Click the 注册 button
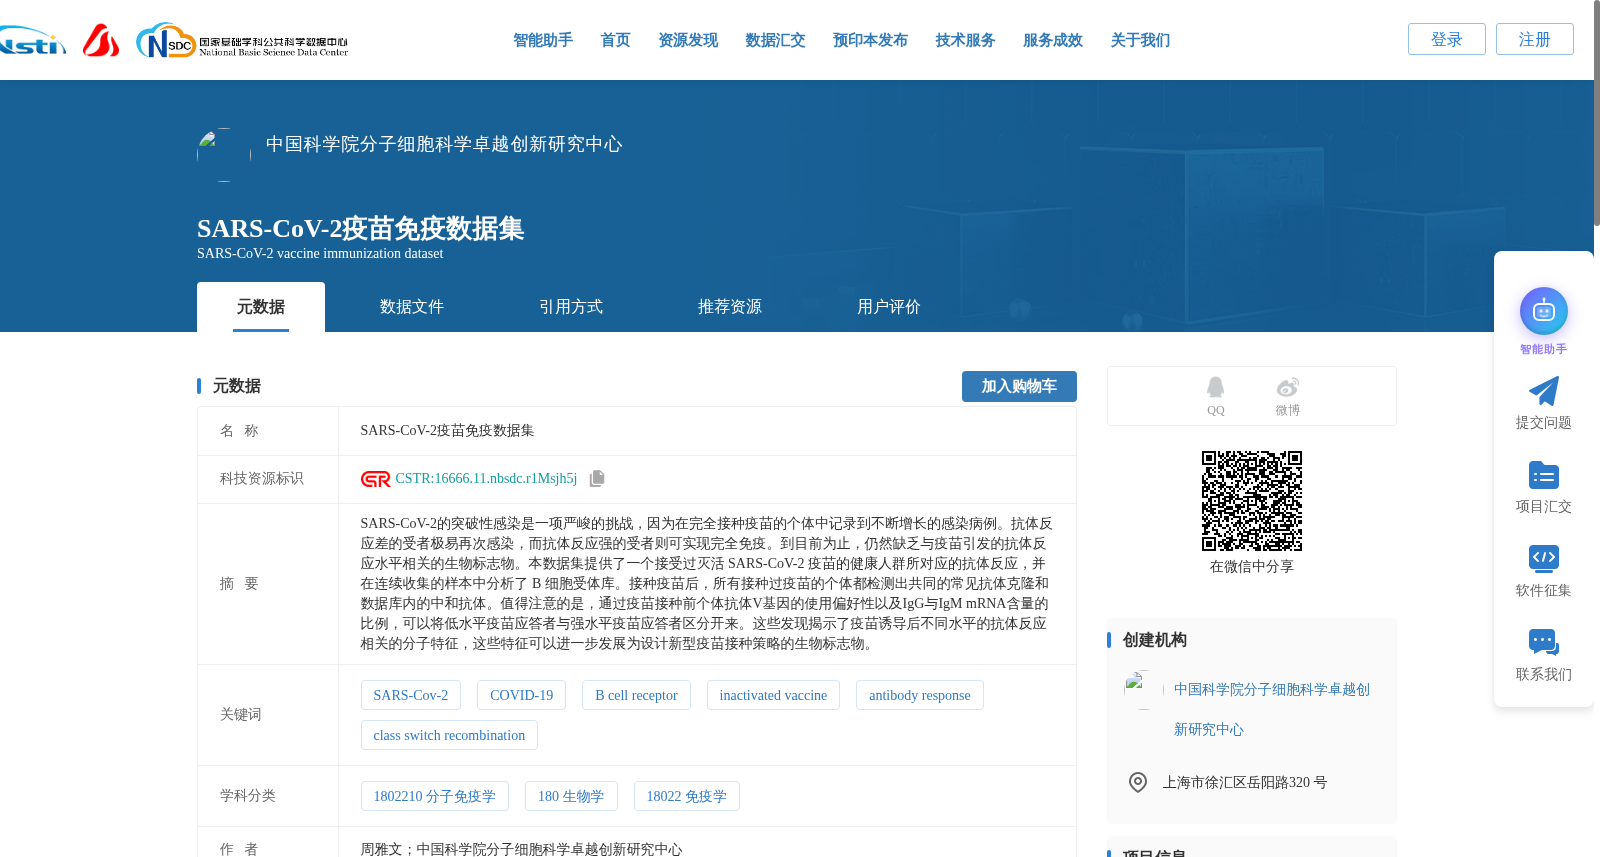This screenshot has height=857, width=1600. [x=1535, y=39]
